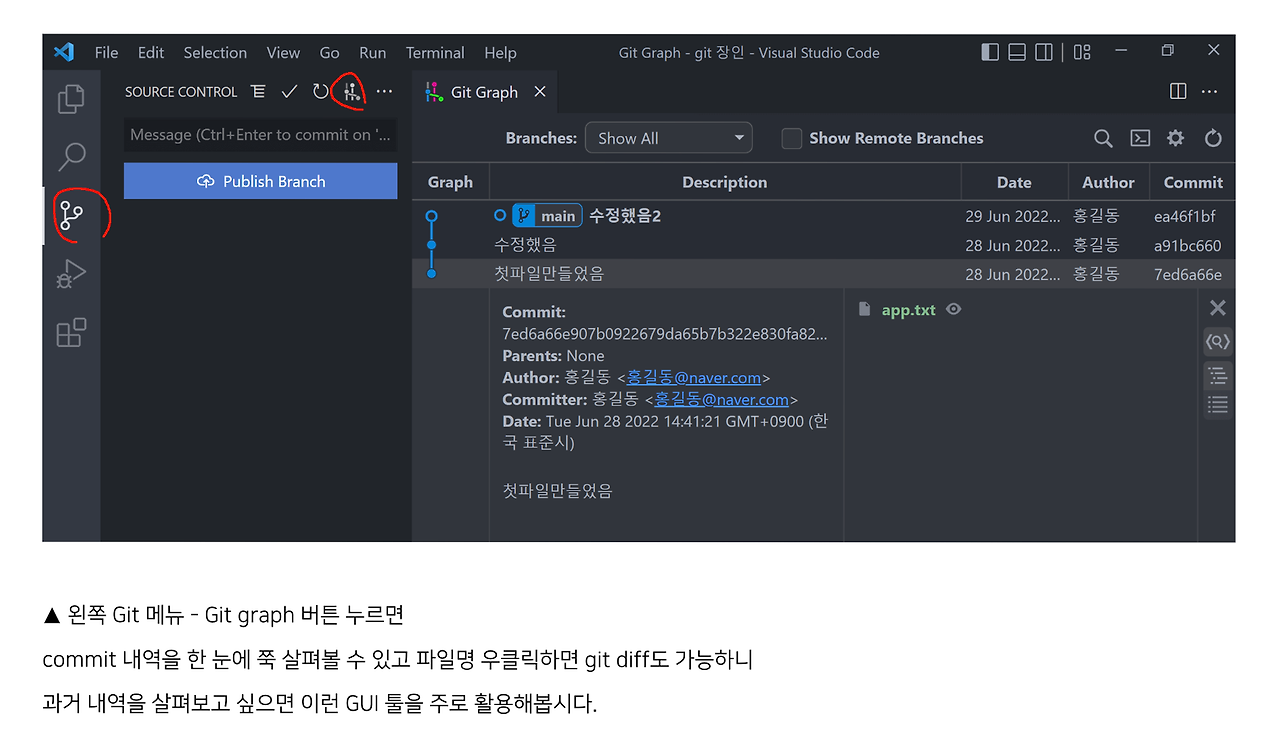Screen dimensions: 1280x753
Task: Open the Git Graph terminal icon
Action: (1140, 138)
